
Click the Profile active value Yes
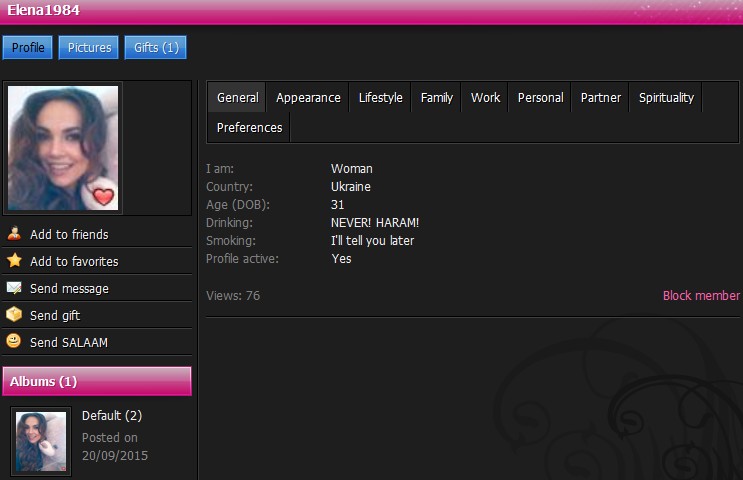point(341,259)
